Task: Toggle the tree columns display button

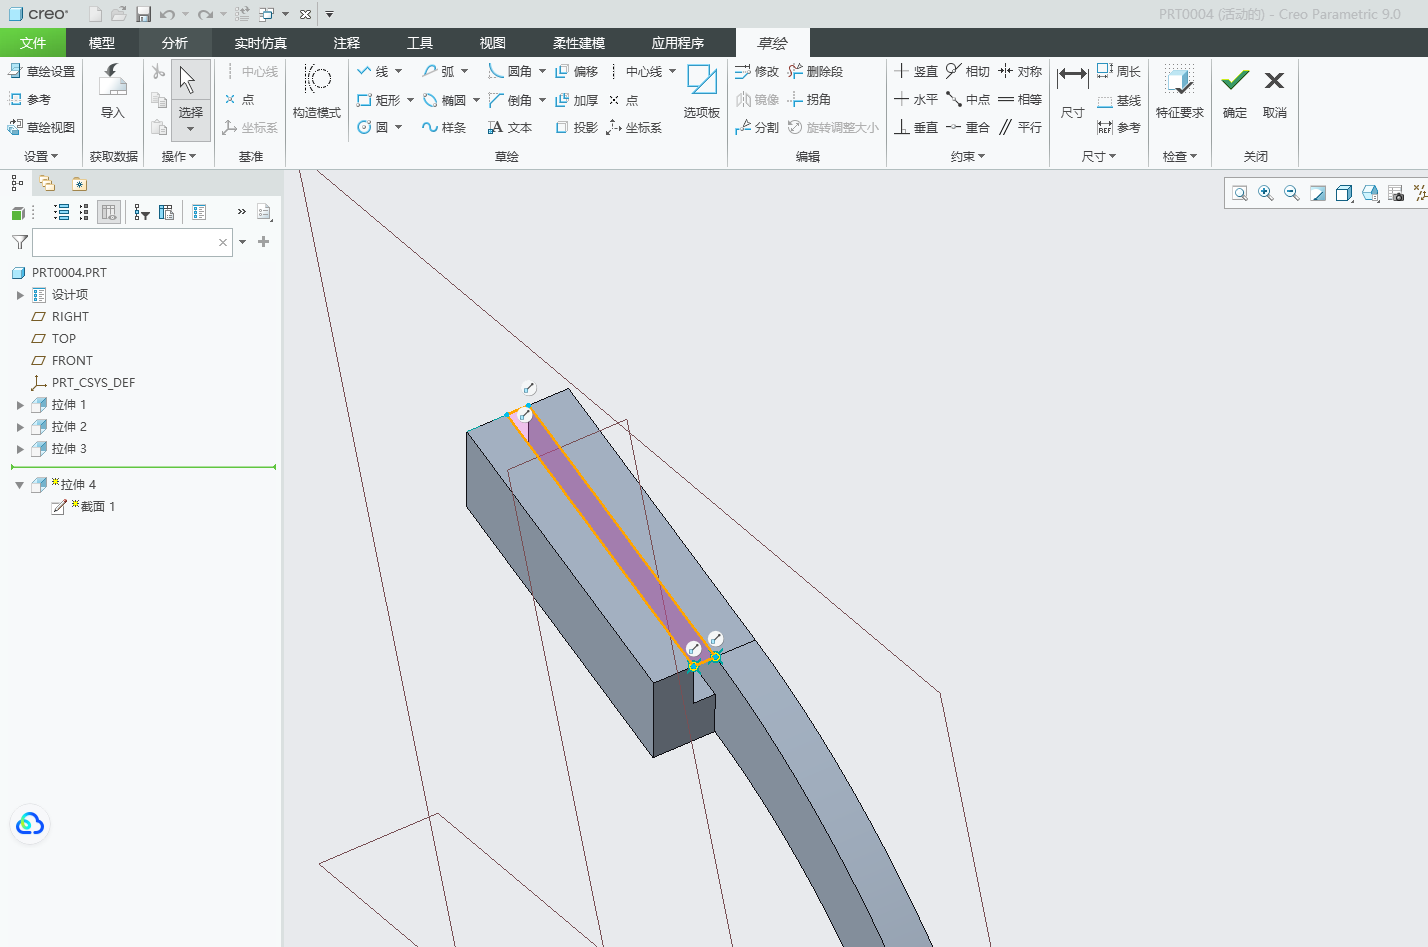Action: (109, 212)
